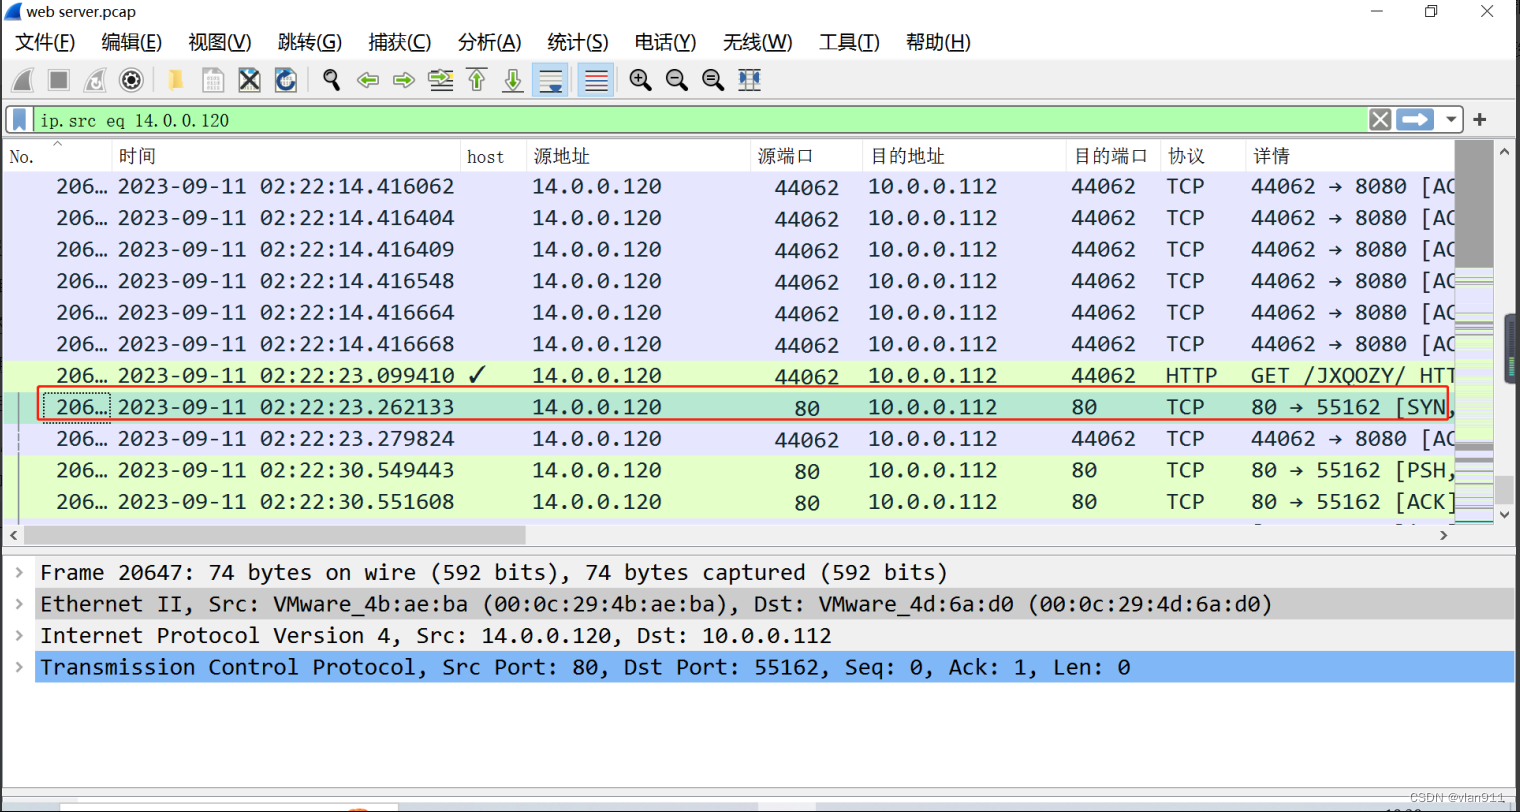Click horizontal scrollbar right arrow
The width and height of the screenshot is (1520, 812).
pos(1444,536)
